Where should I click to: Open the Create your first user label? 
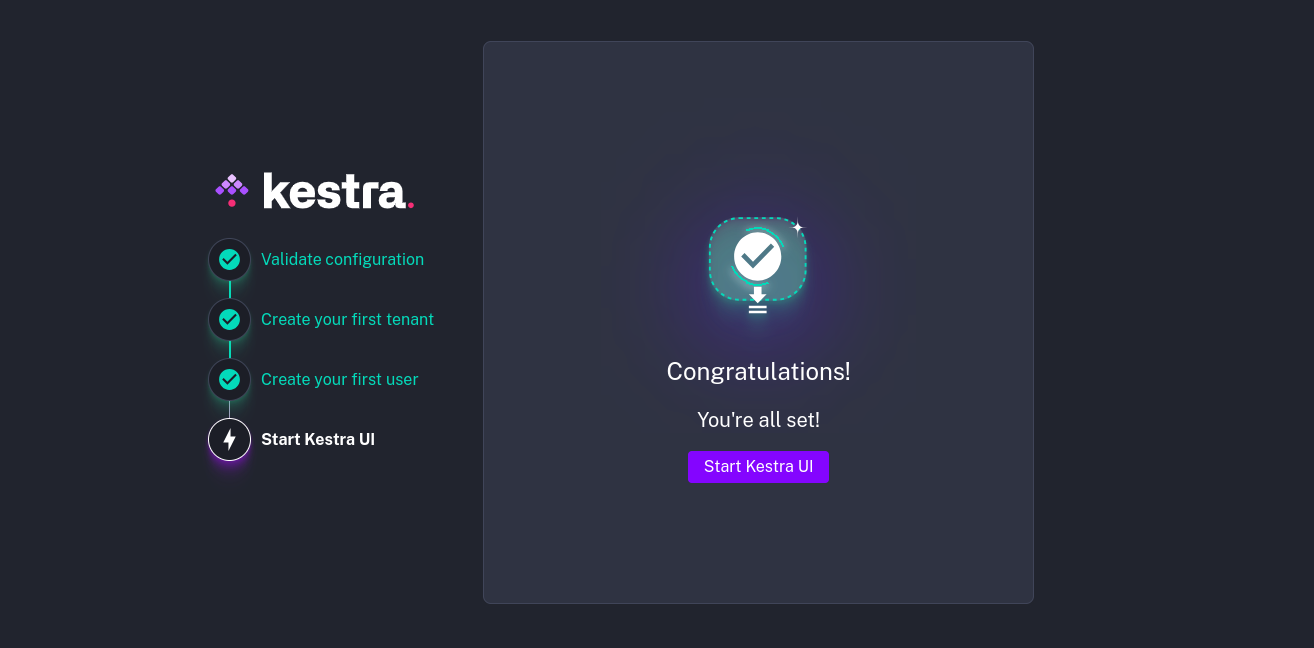(339, 380)
